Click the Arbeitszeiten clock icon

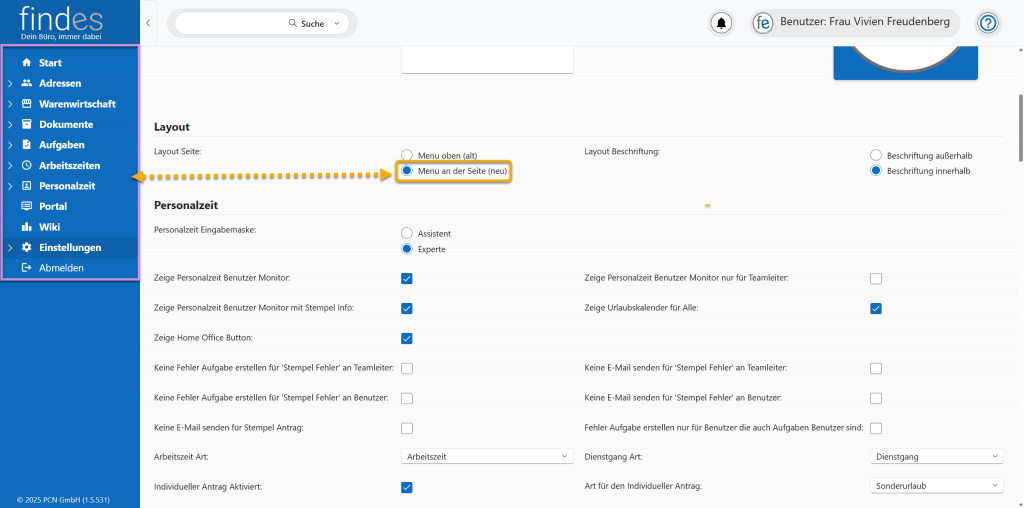[x=27, y=165]
